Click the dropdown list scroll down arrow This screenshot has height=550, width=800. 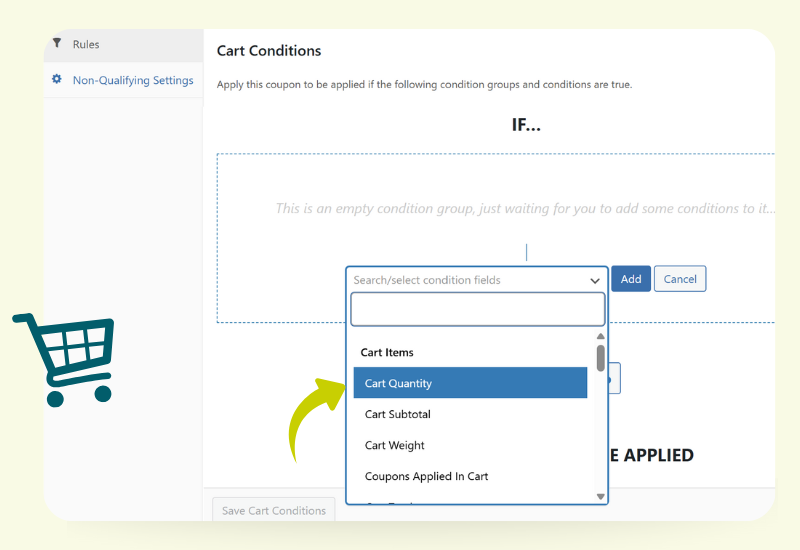click(x=601, y=496)
